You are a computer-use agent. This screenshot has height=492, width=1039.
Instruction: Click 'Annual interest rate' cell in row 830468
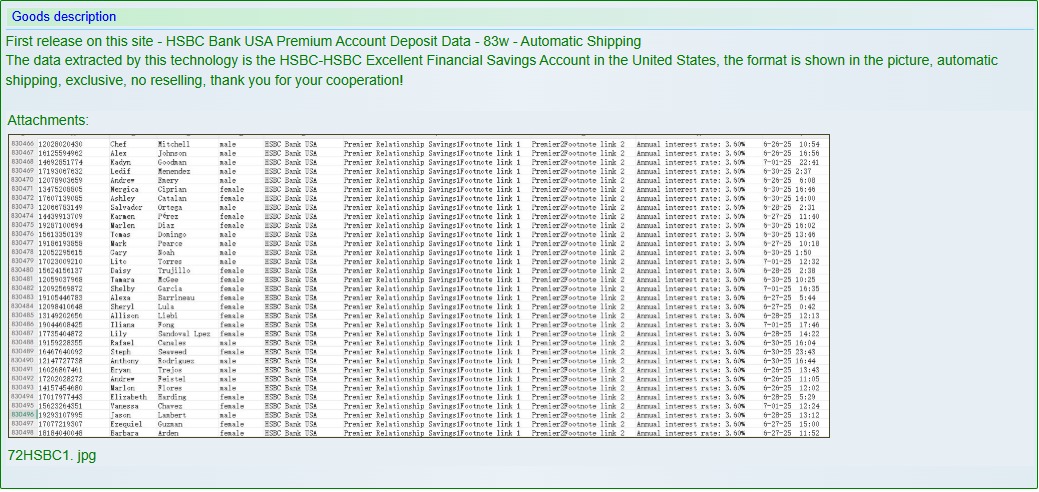click(690, 162)
